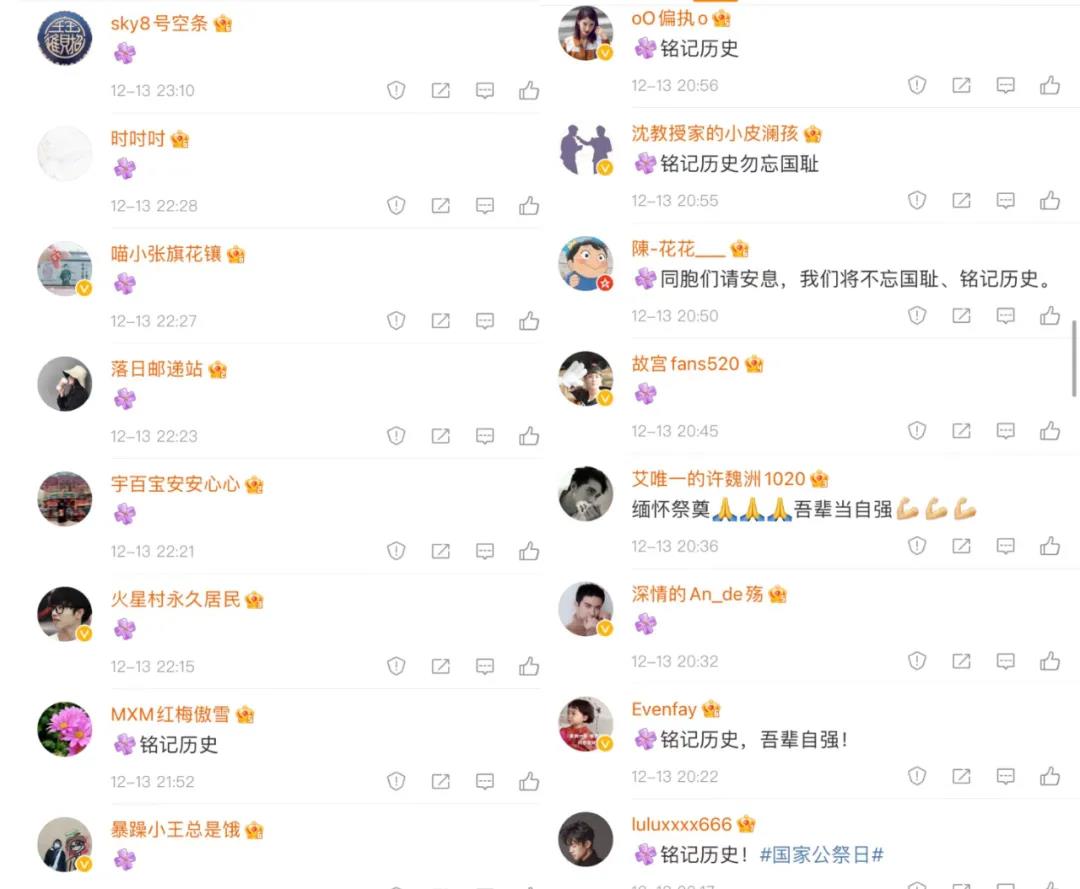
Task: Report the comment from 时时时
Action: 396,205
